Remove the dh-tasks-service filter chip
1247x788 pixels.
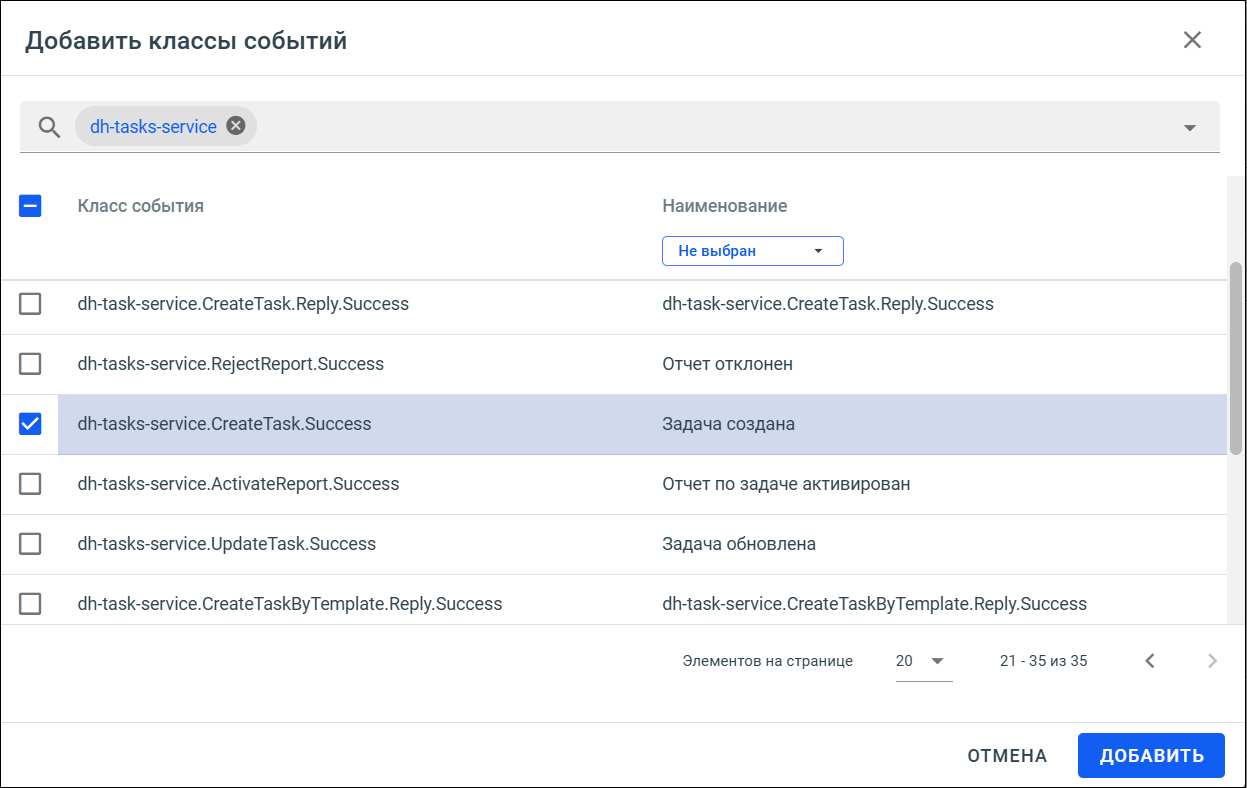[x=235, y=126]
